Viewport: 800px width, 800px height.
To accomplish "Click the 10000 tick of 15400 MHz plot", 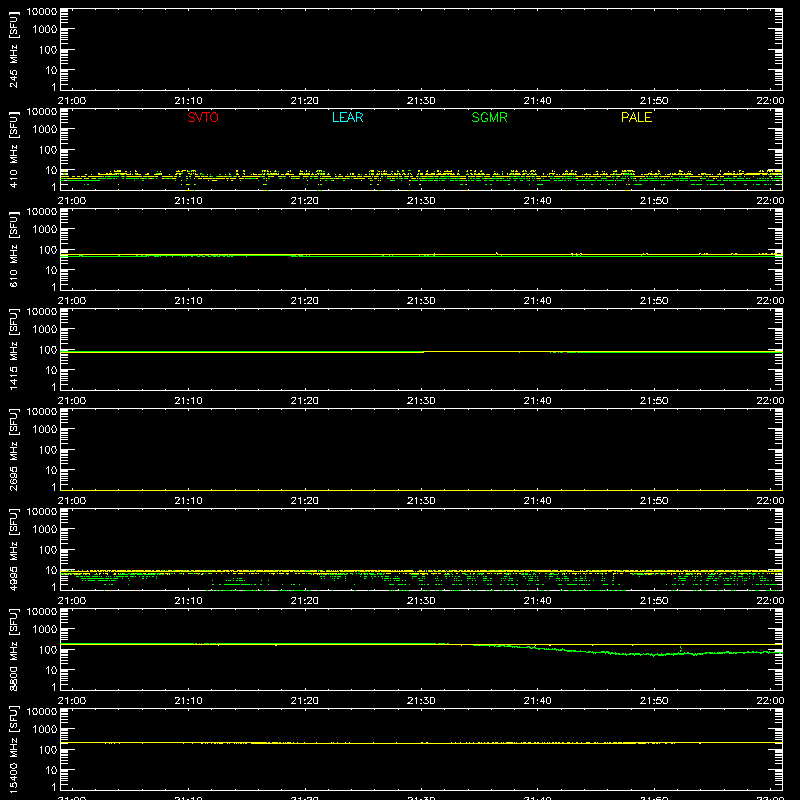I will coord(42,712).
